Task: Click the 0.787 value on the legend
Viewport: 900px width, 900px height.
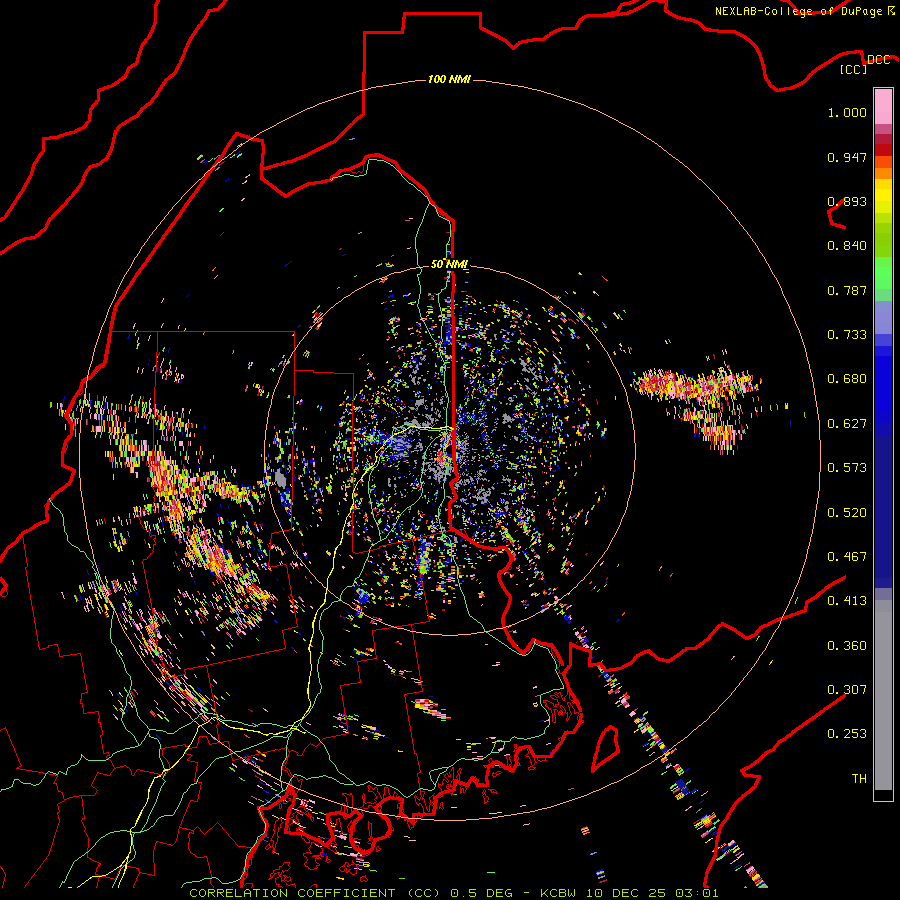Action: tap(847, 290)
